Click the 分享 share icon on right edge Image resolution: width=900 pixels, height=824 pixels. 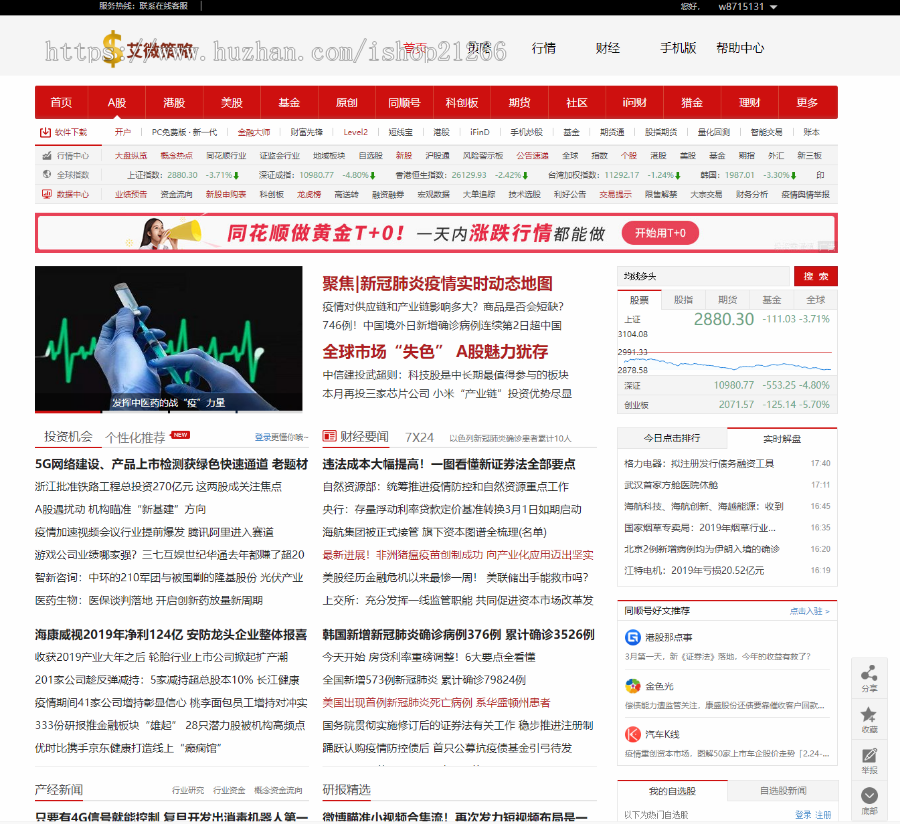point(869,673)
